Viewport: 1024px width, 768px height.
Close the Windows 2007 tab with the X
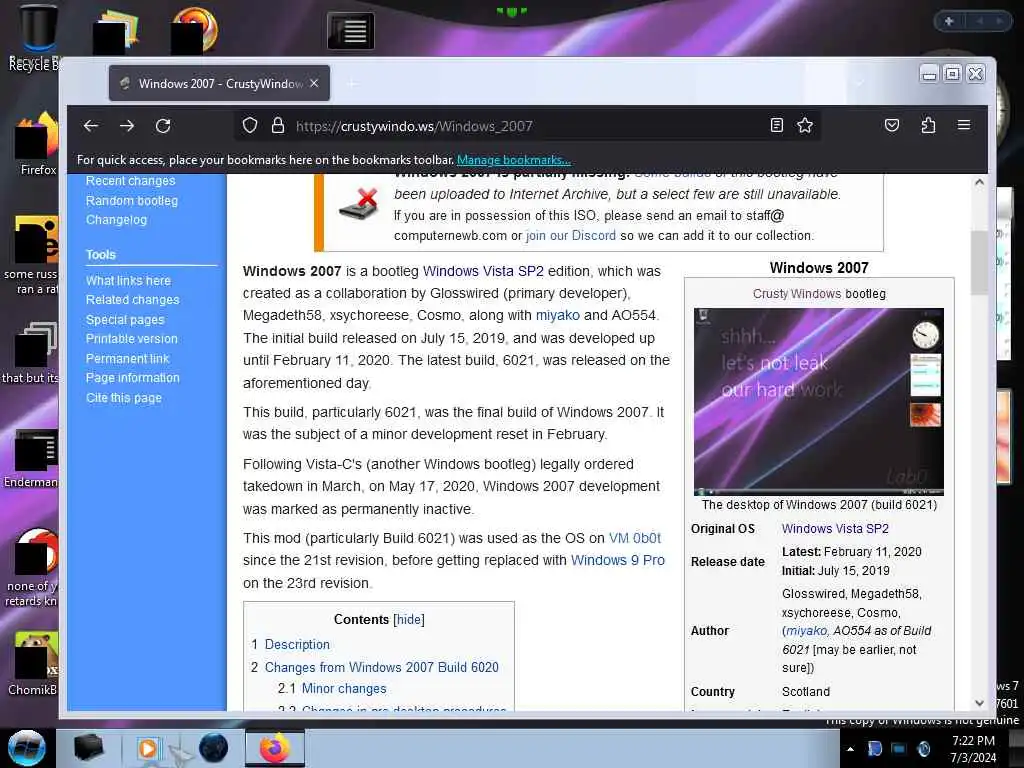(x=314, y=84)
